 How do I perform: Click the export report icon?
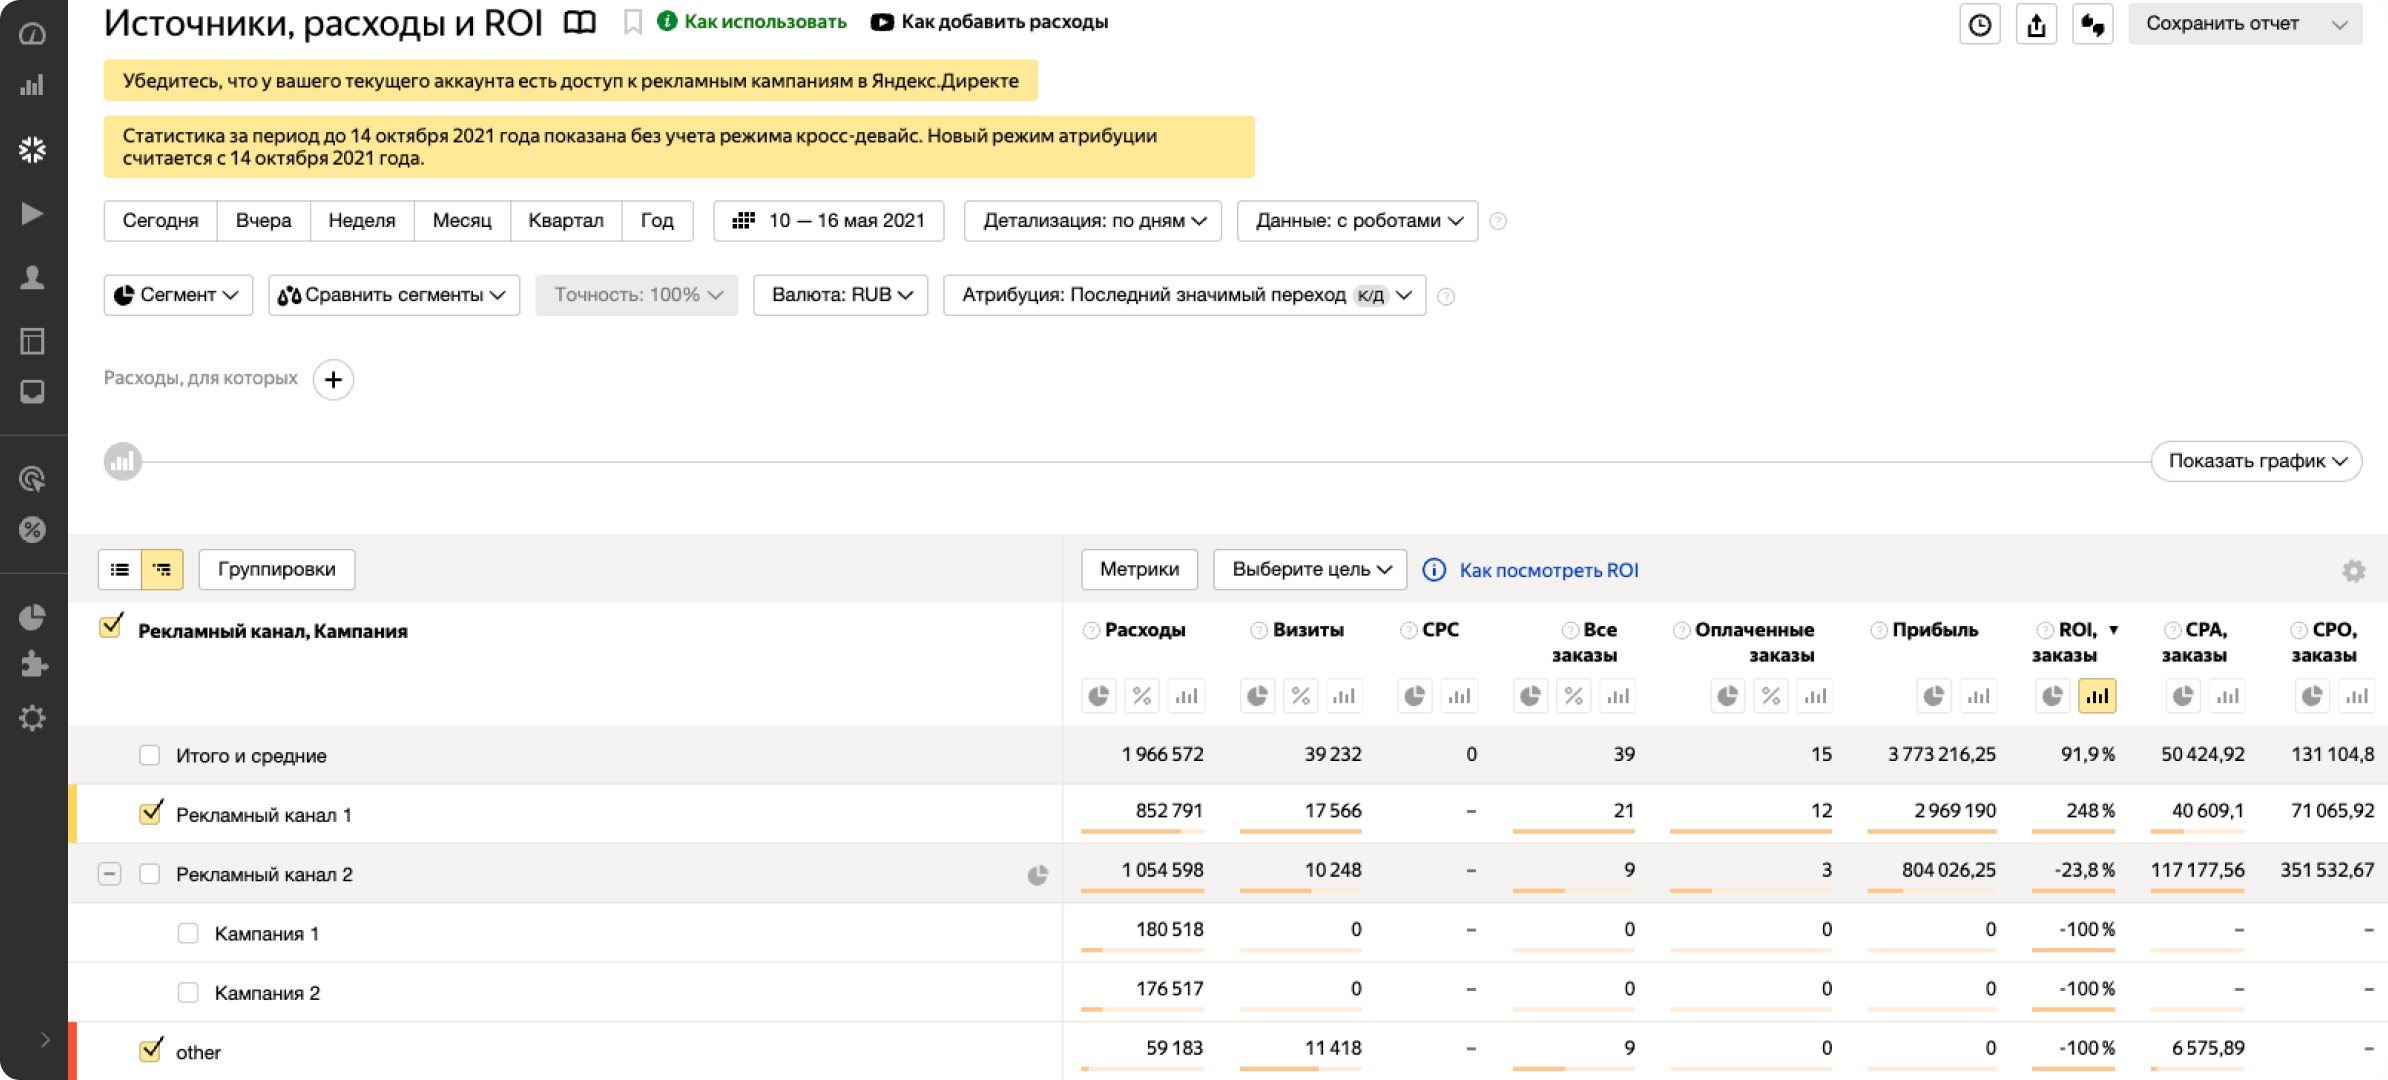coord(2036,24)
